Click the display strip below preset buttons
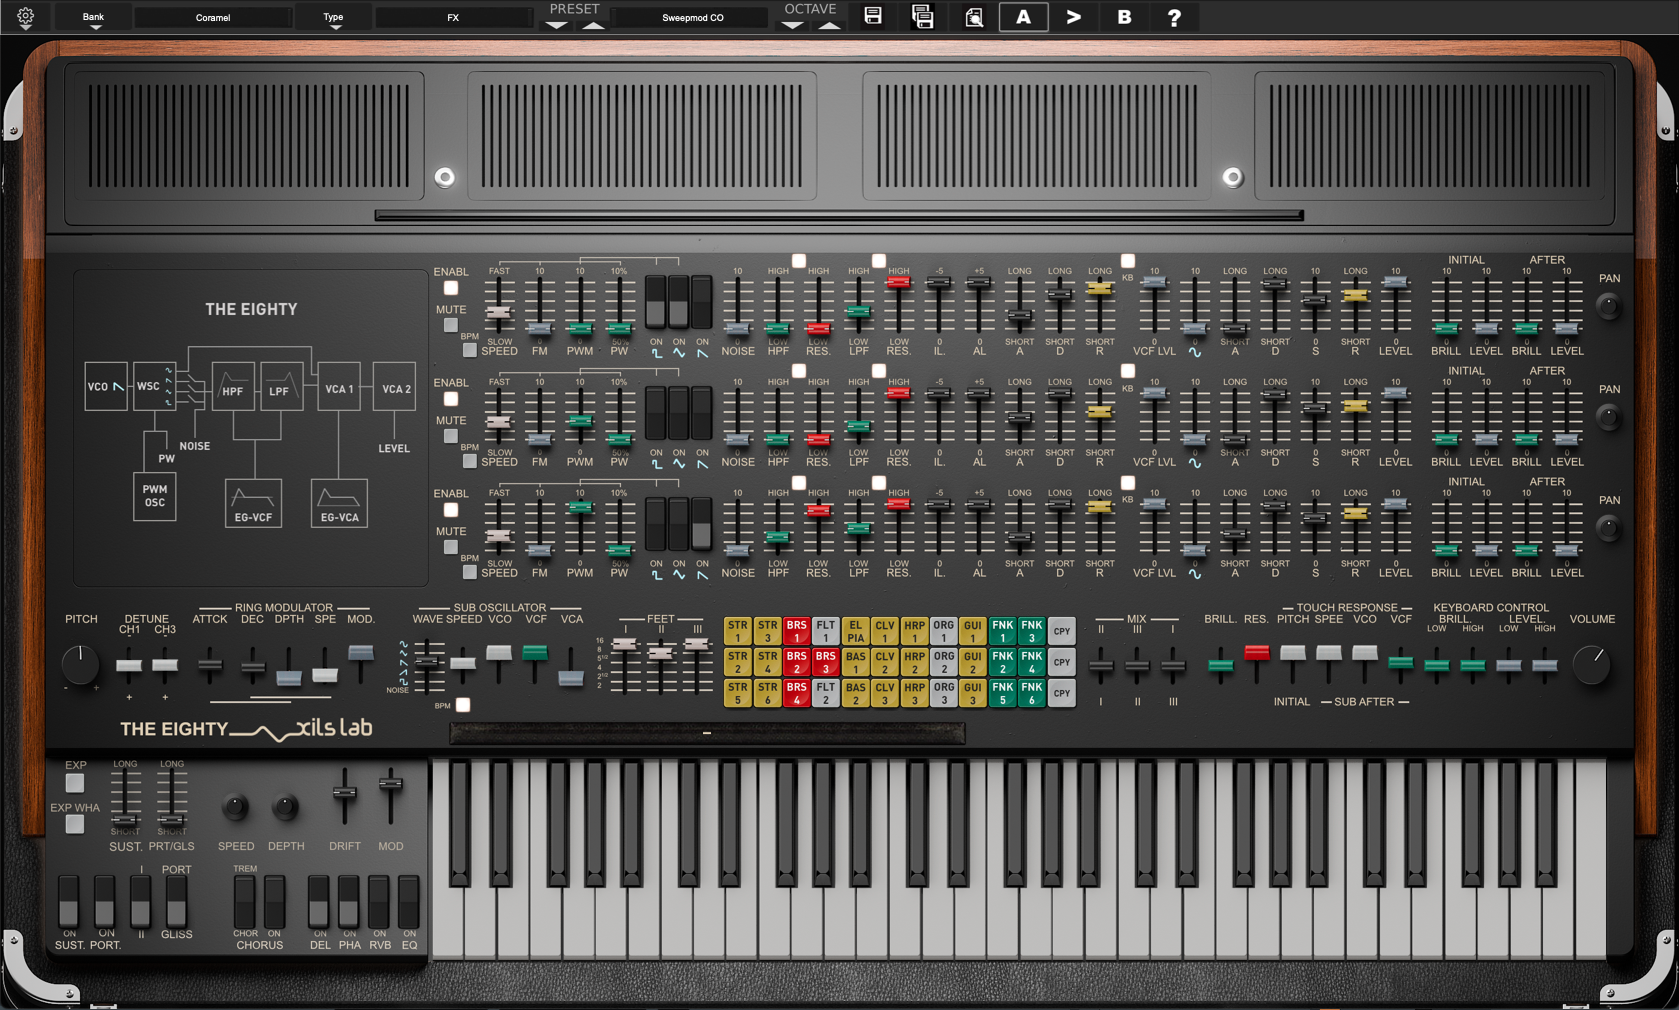Image resolution: width=1679 pixels, height=1010 pixels. pos(707,733)
